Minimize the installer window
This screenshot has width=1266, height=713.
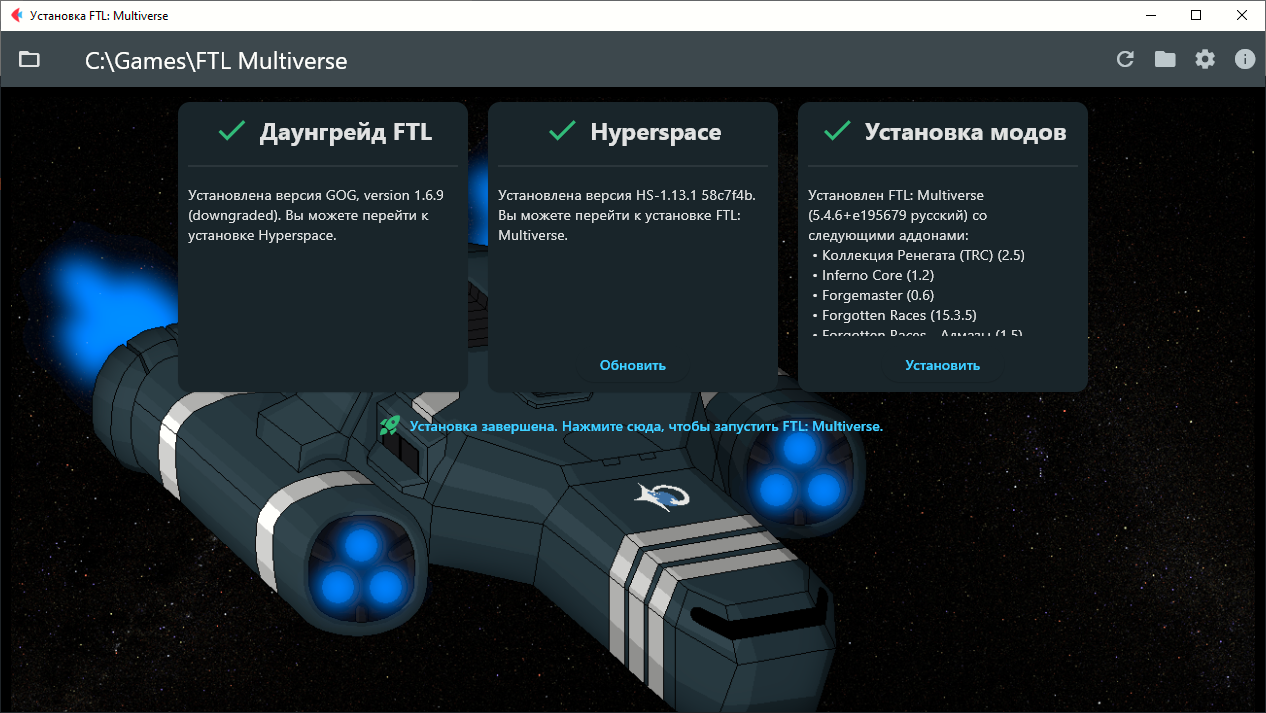point(1150,15)
